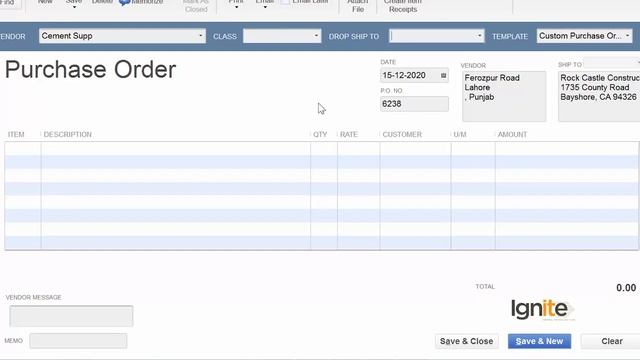
Task: Click the RATE column header
Action: pos(349,134)
